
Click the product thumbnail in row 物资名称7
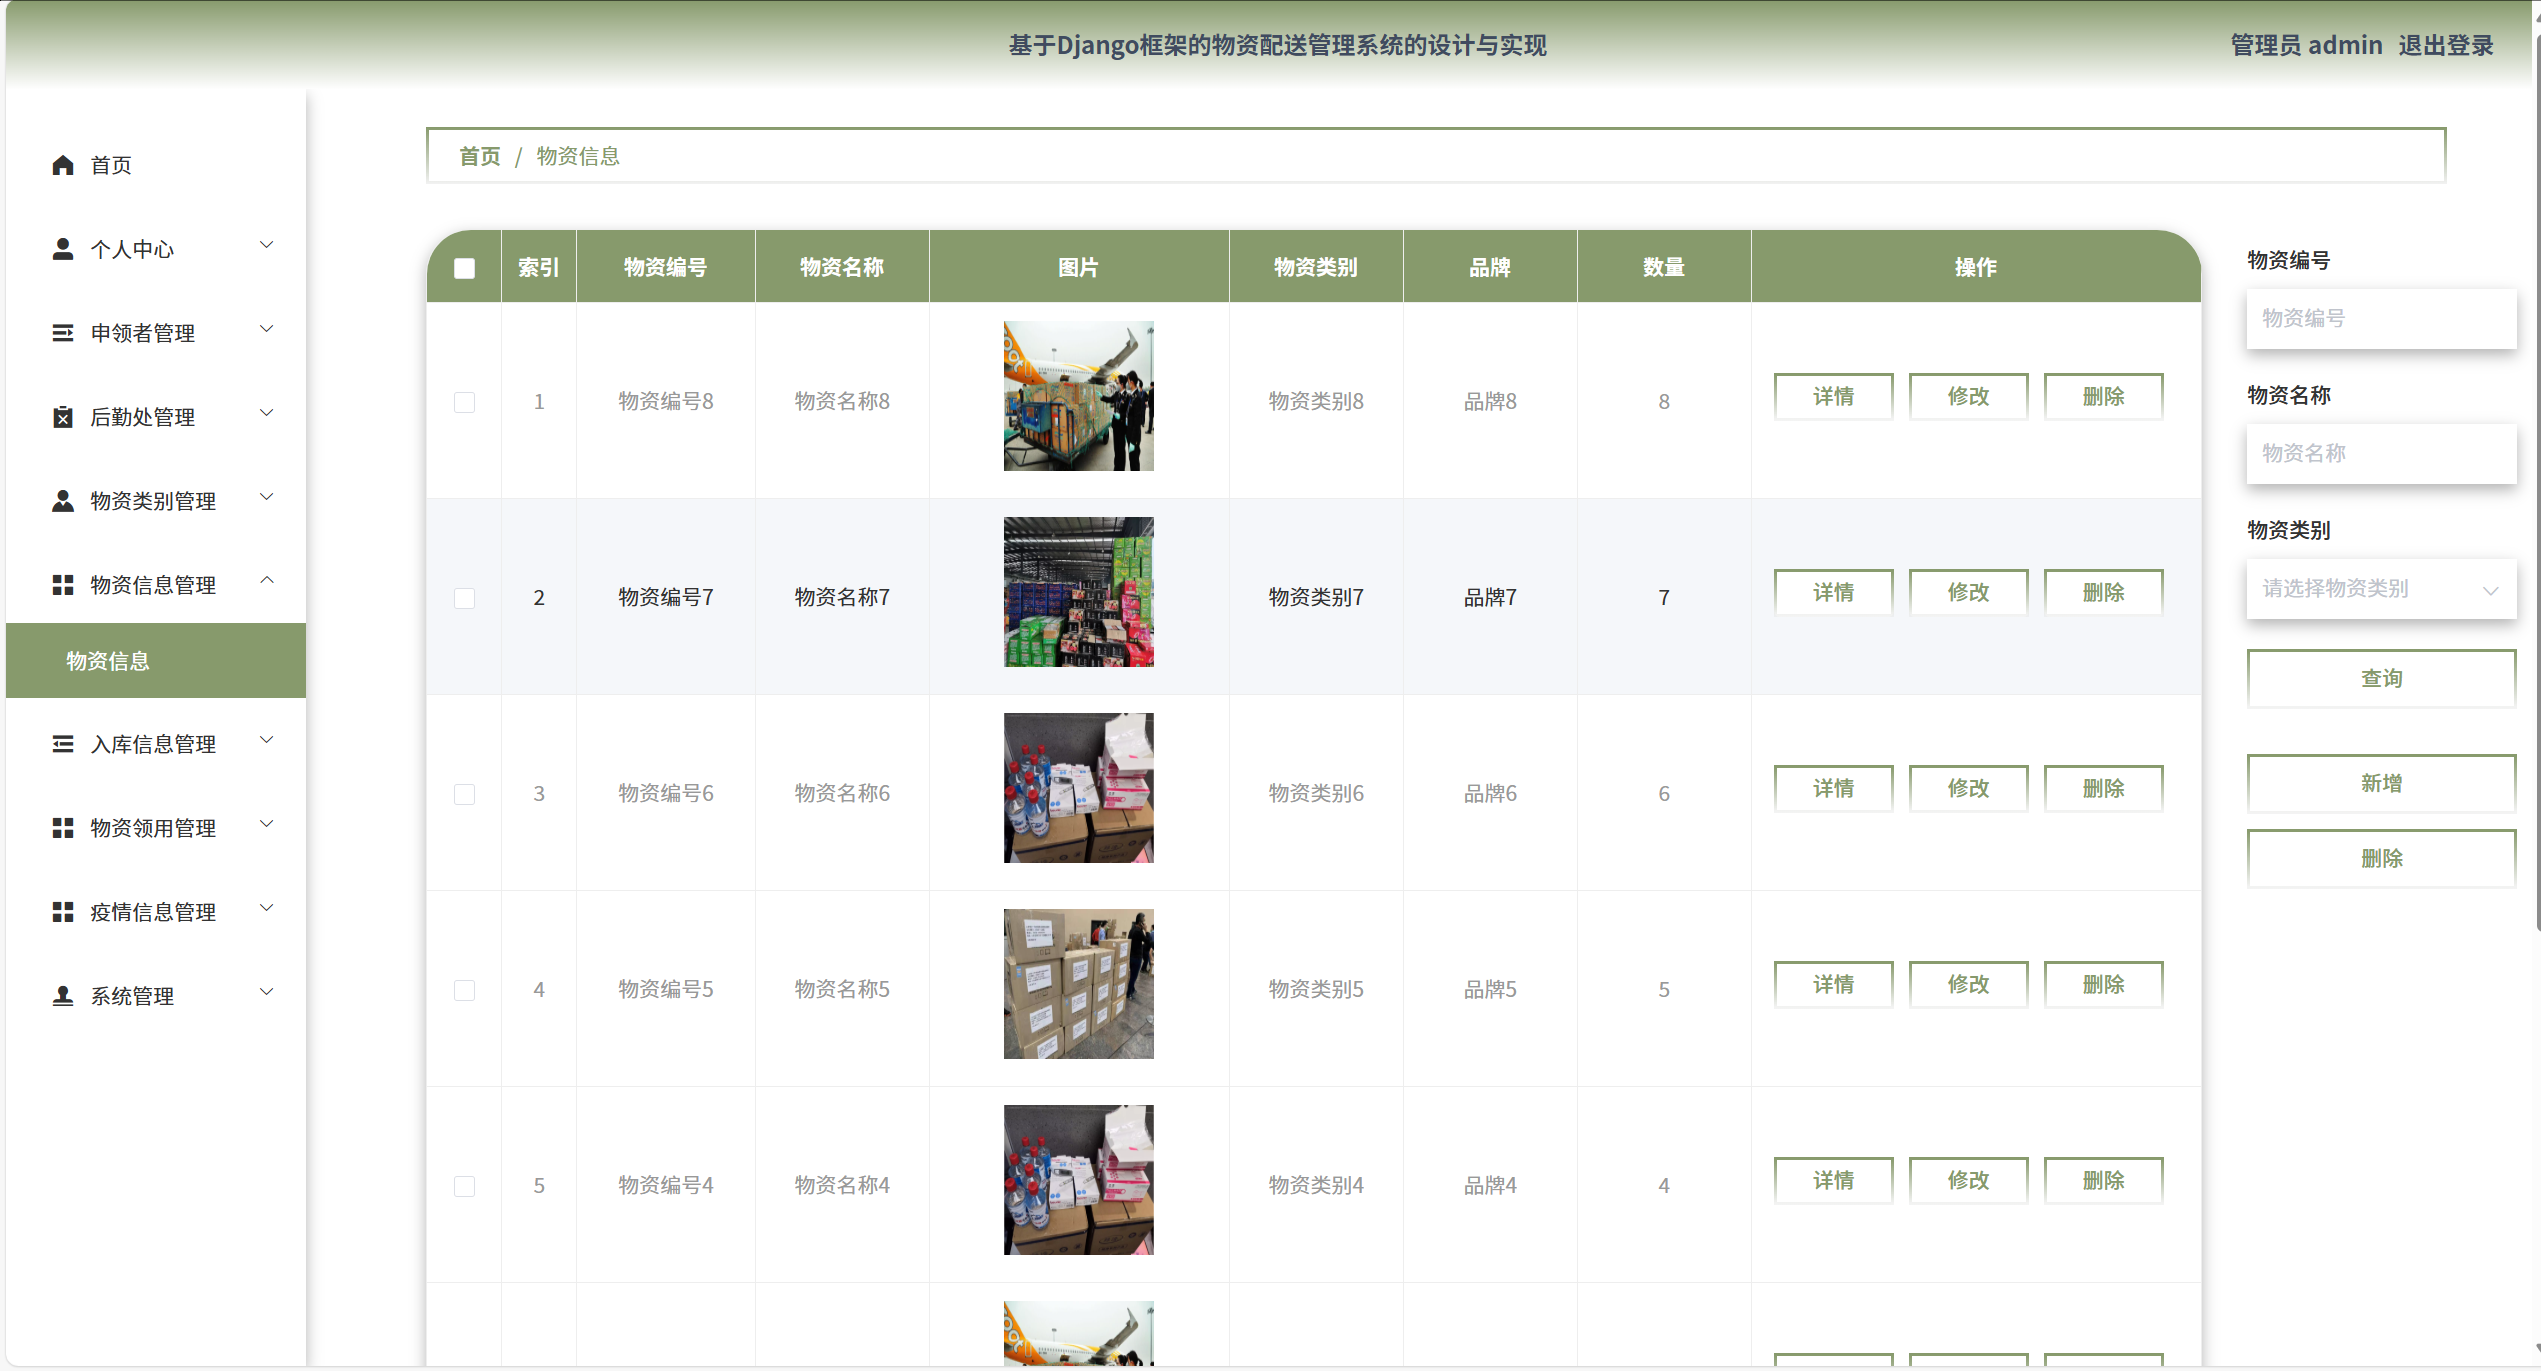pyautogui.click(x=1078, y=592)
